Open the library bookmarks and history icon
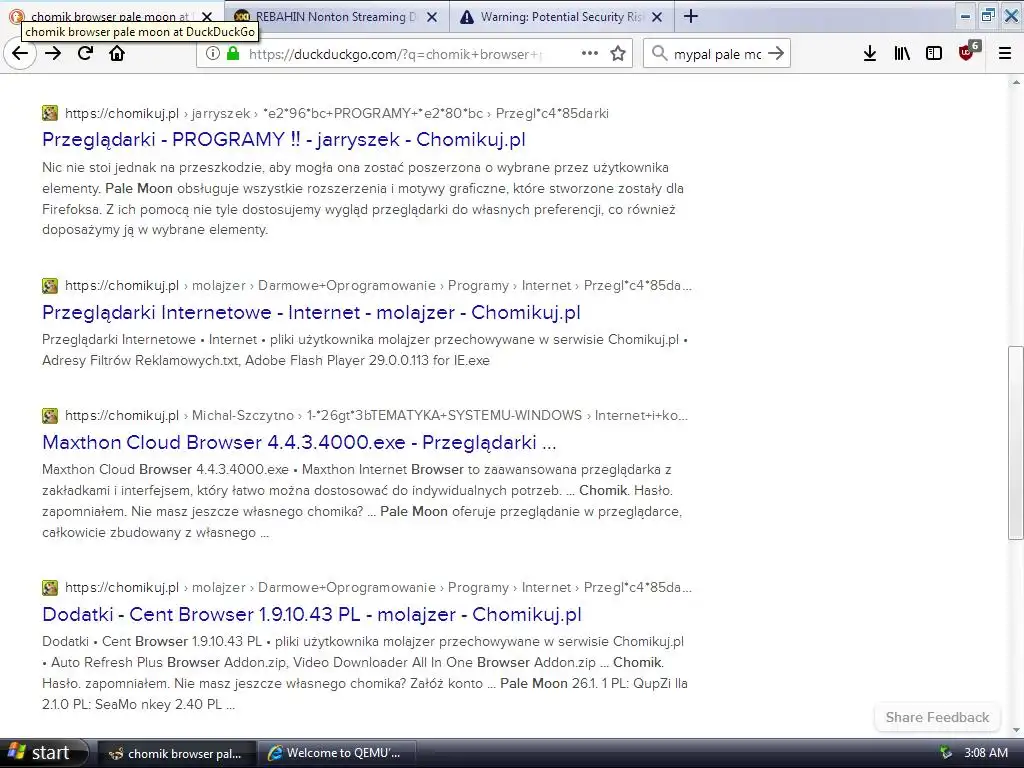This screenshot has width=1024, height=768. 902,54
